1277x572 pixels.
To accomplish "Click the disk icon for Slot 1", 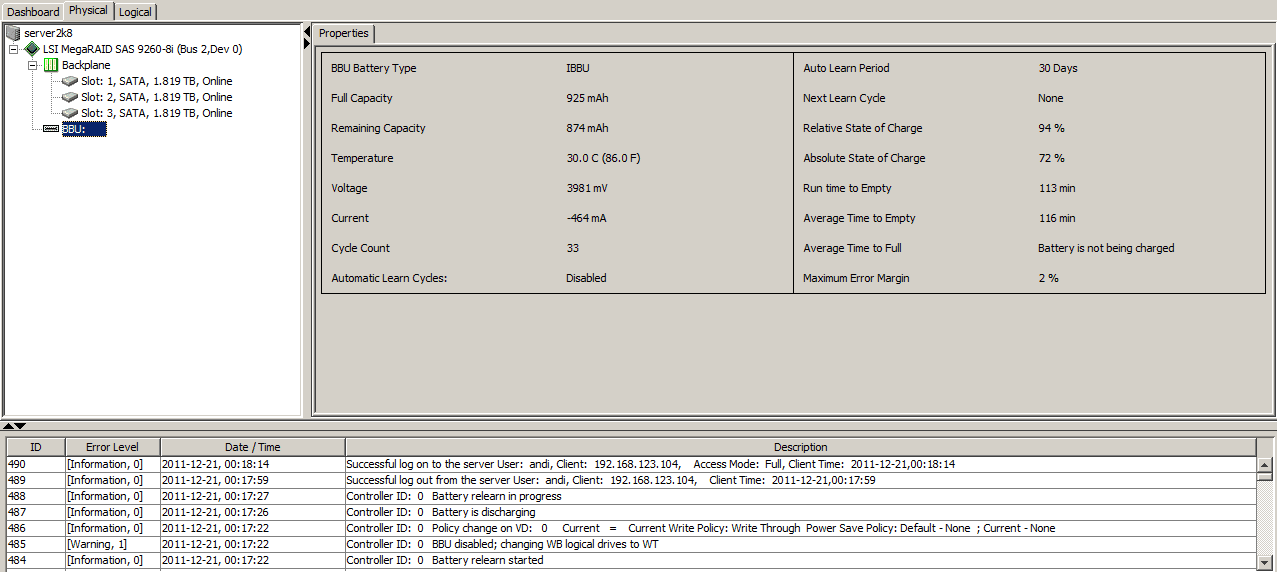I will point(70,81).
